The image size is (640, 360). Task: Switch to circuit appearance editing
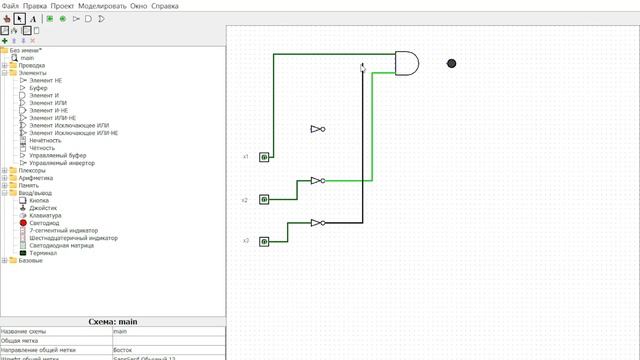click(x=37, y=31)
